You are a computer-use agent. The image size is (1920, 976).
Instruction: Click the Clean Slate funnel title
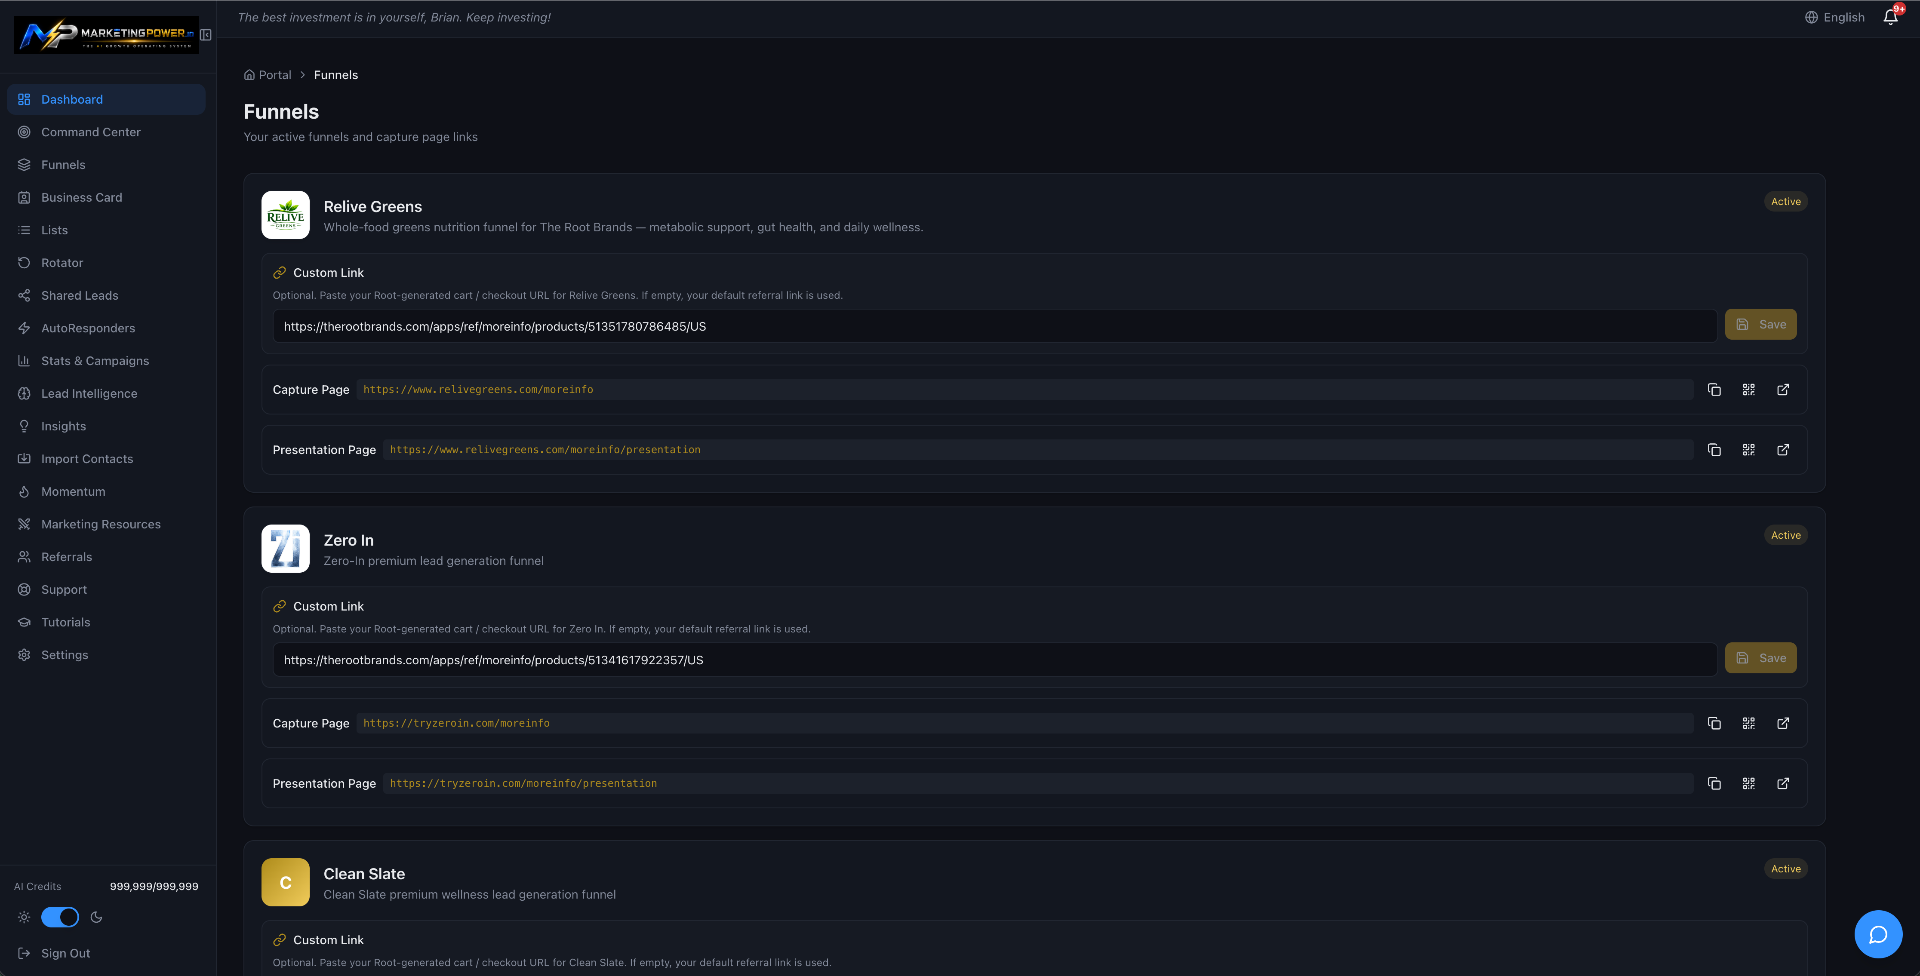364,874
